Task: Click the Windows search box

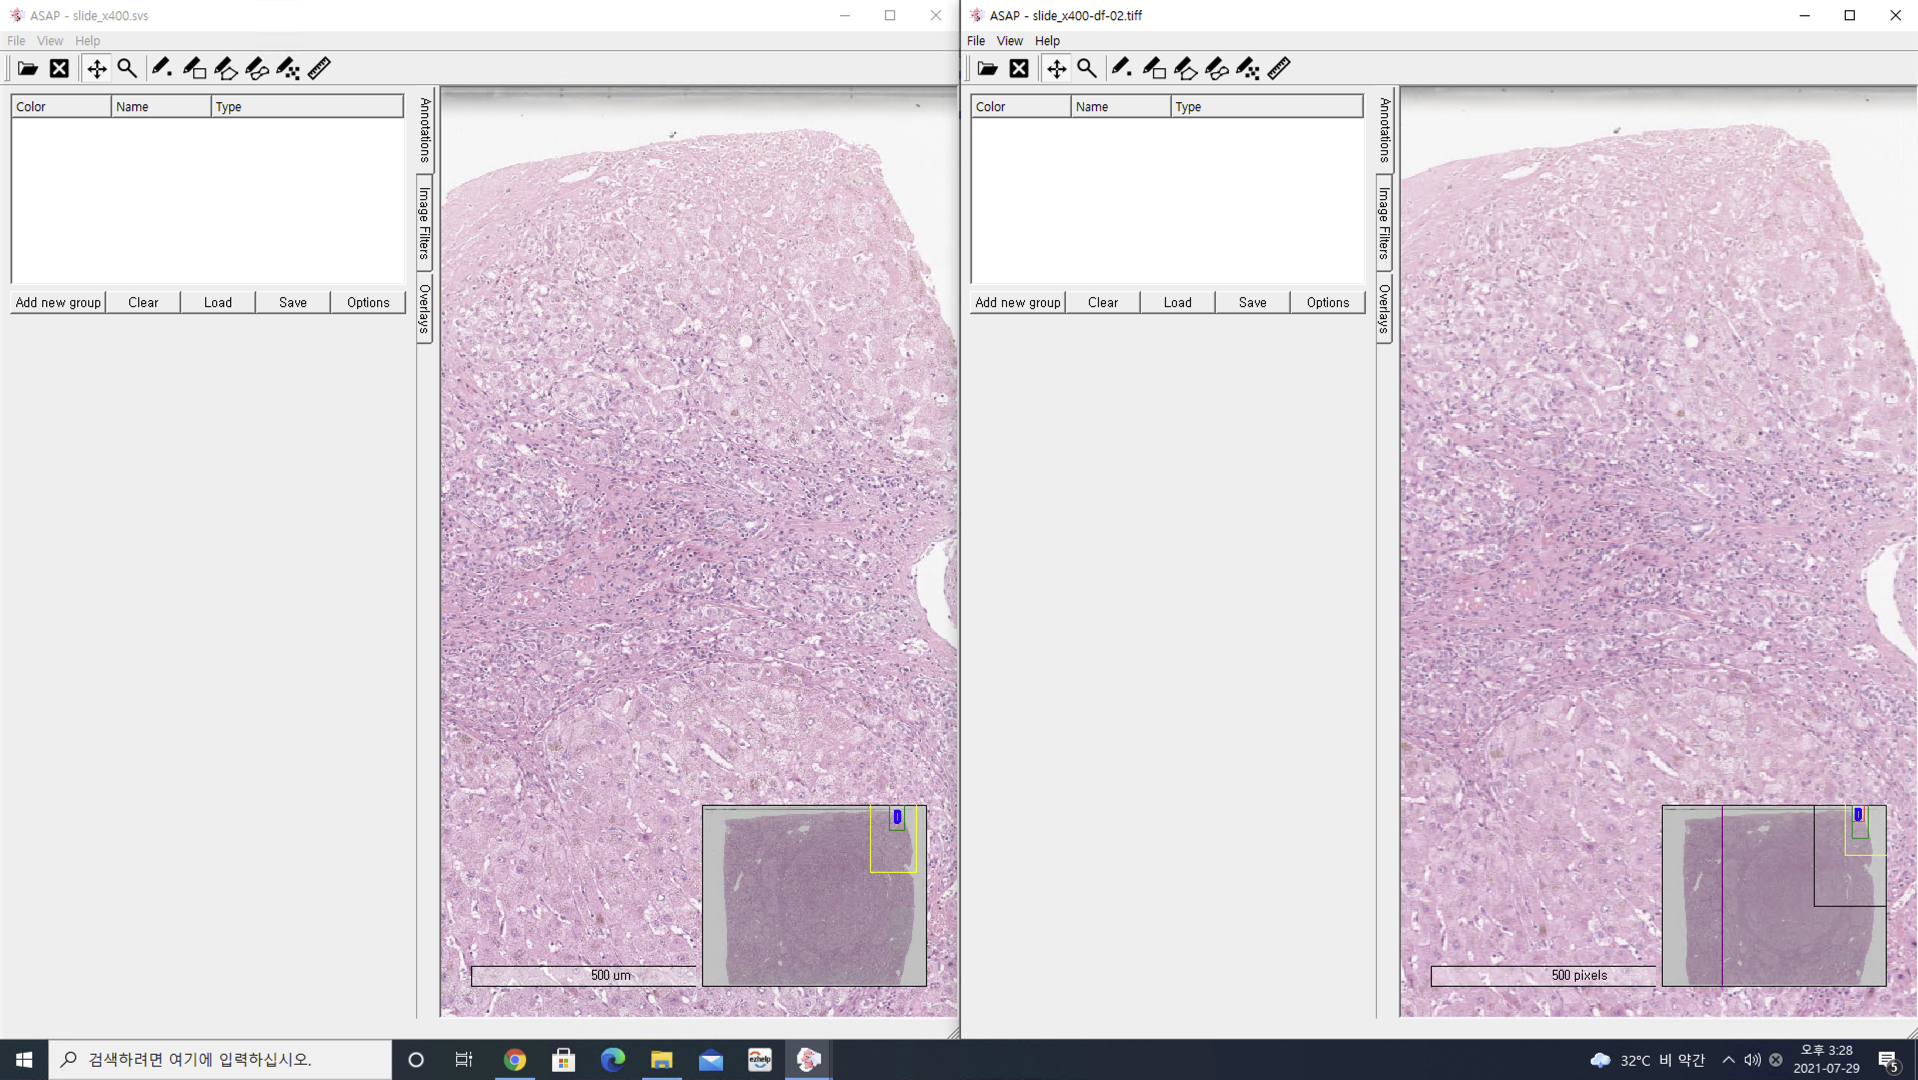Action: (x=220, y=1060)
